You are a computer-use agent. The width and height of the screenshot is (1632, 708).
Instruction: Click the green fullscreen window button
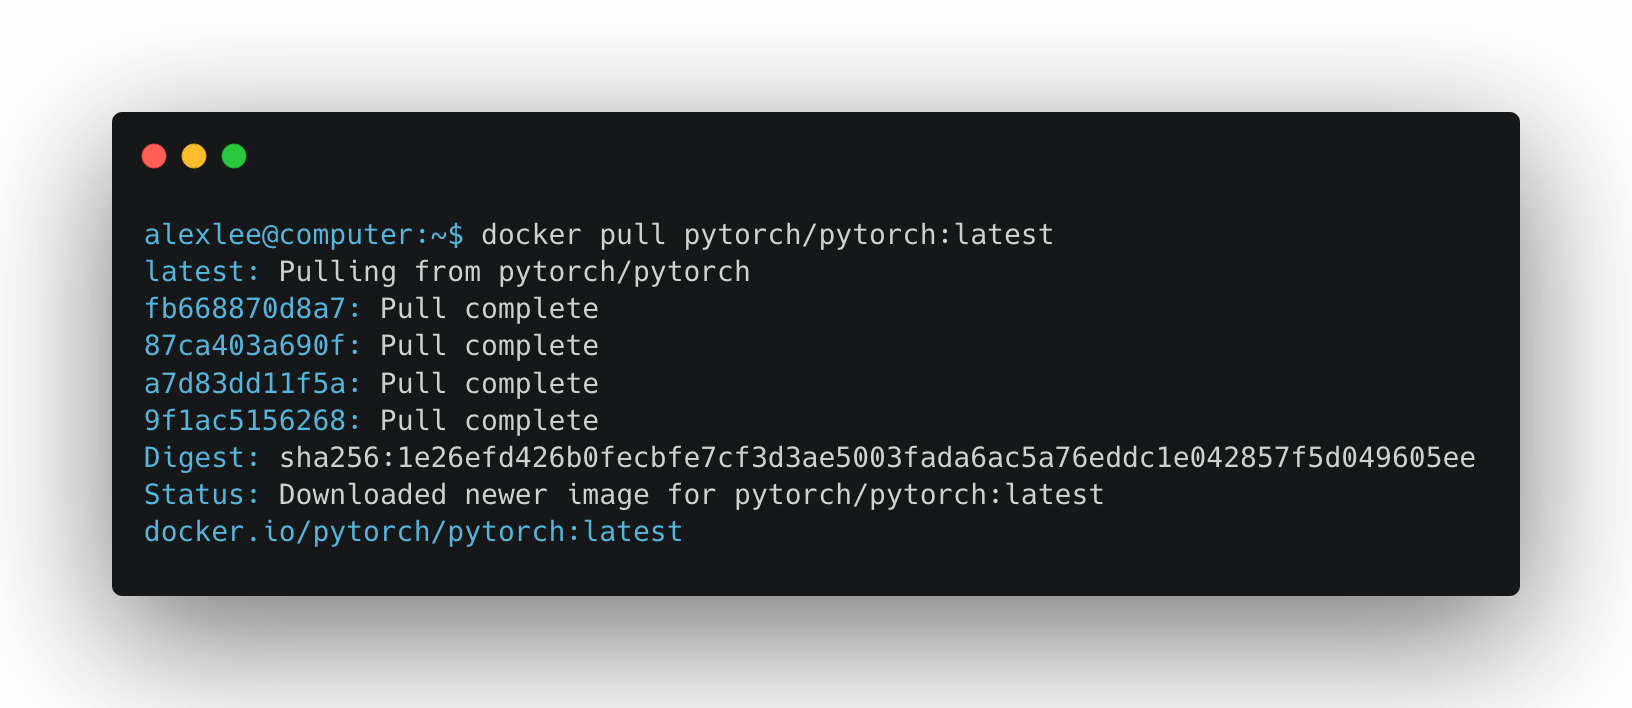[233, 156]
